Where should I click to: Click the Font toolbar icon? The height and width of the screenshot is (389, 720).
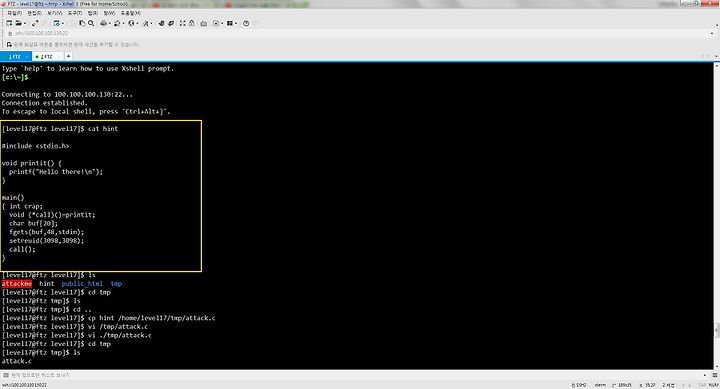(x=146, y=23)
